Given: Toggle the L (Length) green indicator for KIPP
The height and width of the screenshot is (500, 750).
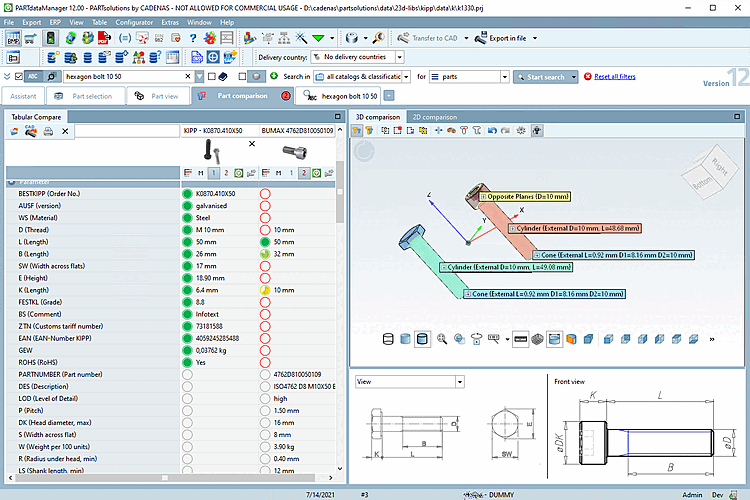Looking at the screenshot, I should click(x=187, y=242).
